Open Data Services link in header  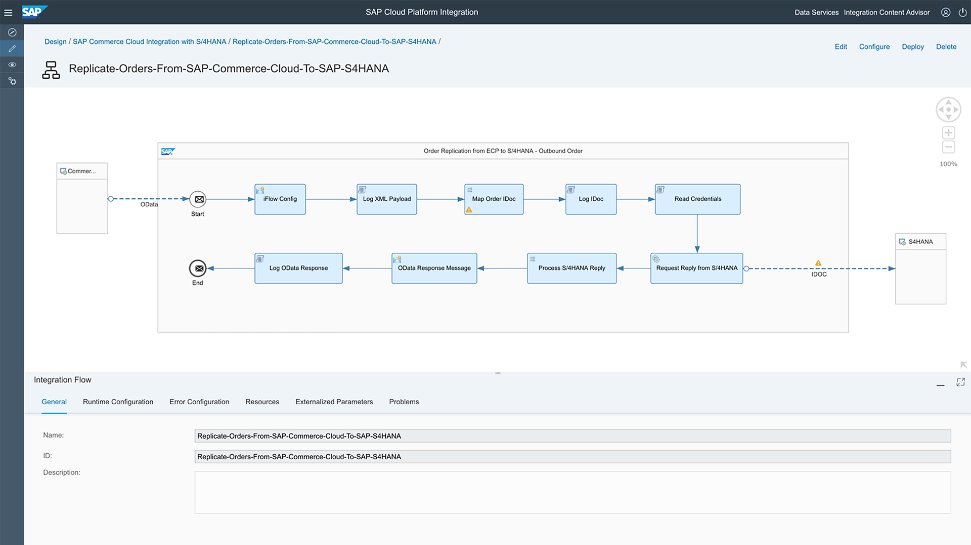[816, 12]
